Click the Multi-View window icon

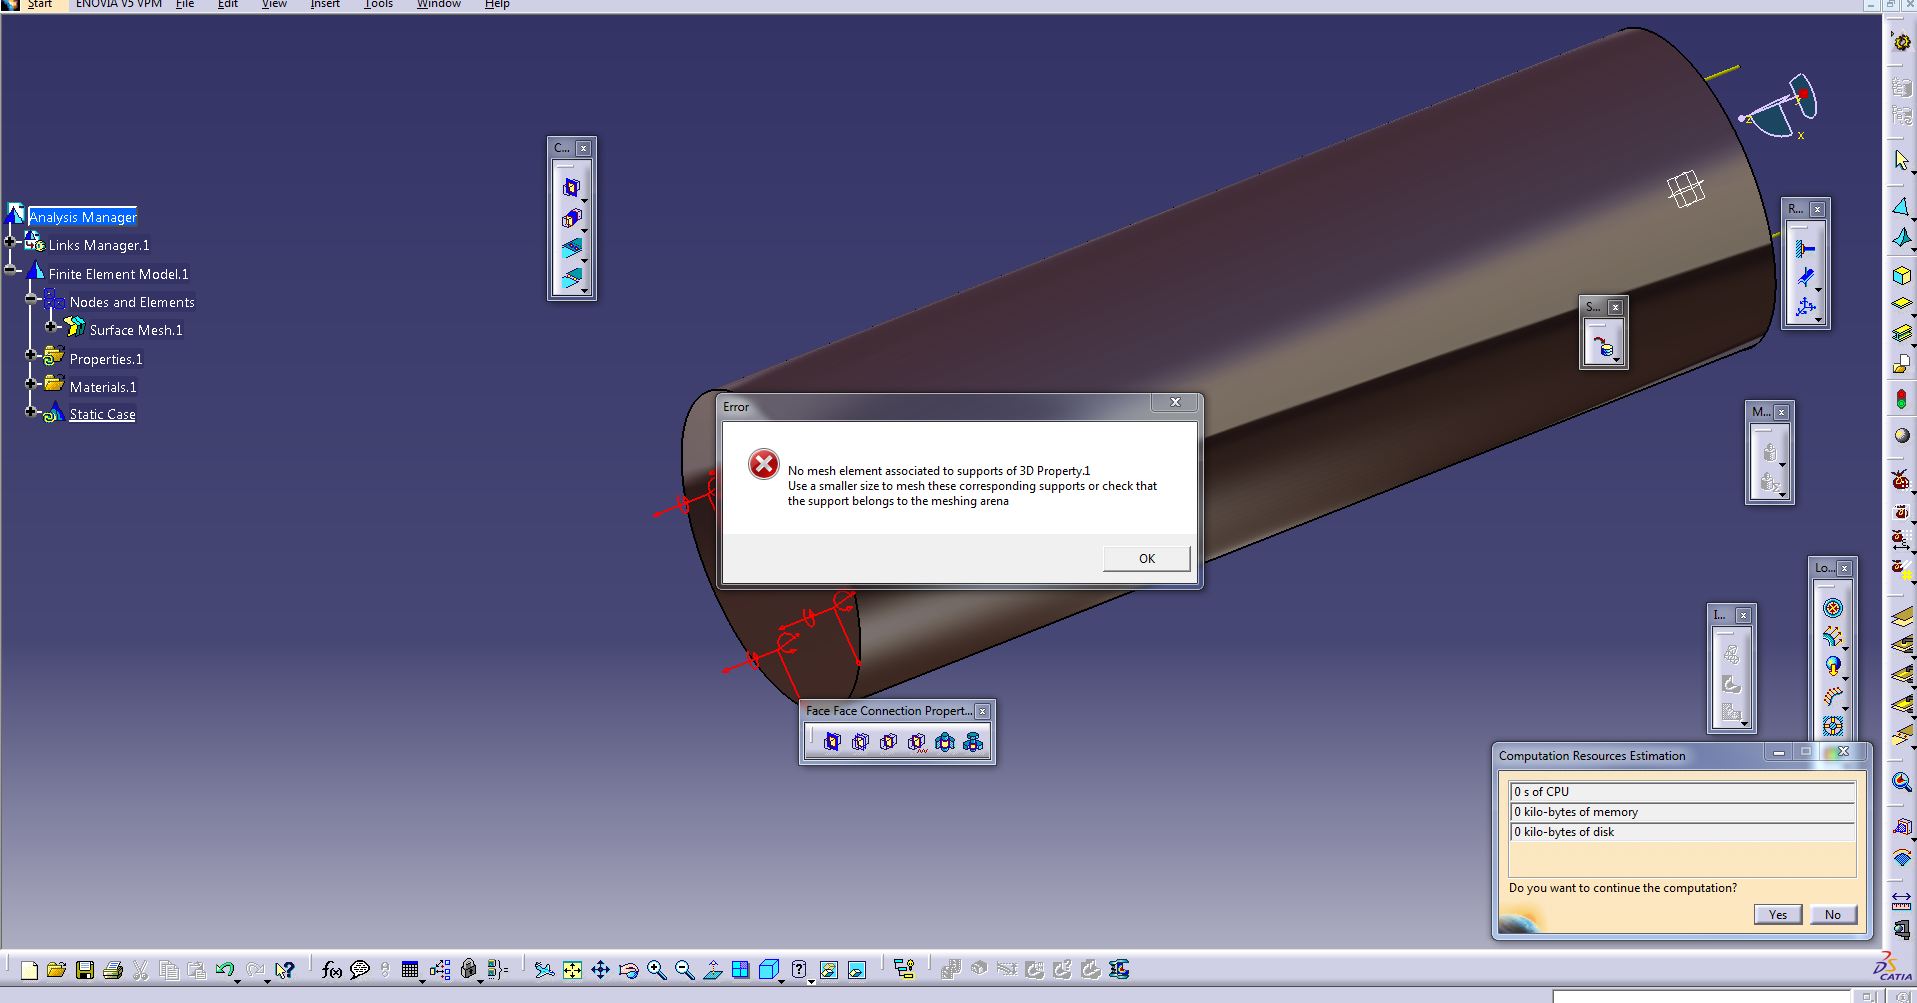[740, 970]
